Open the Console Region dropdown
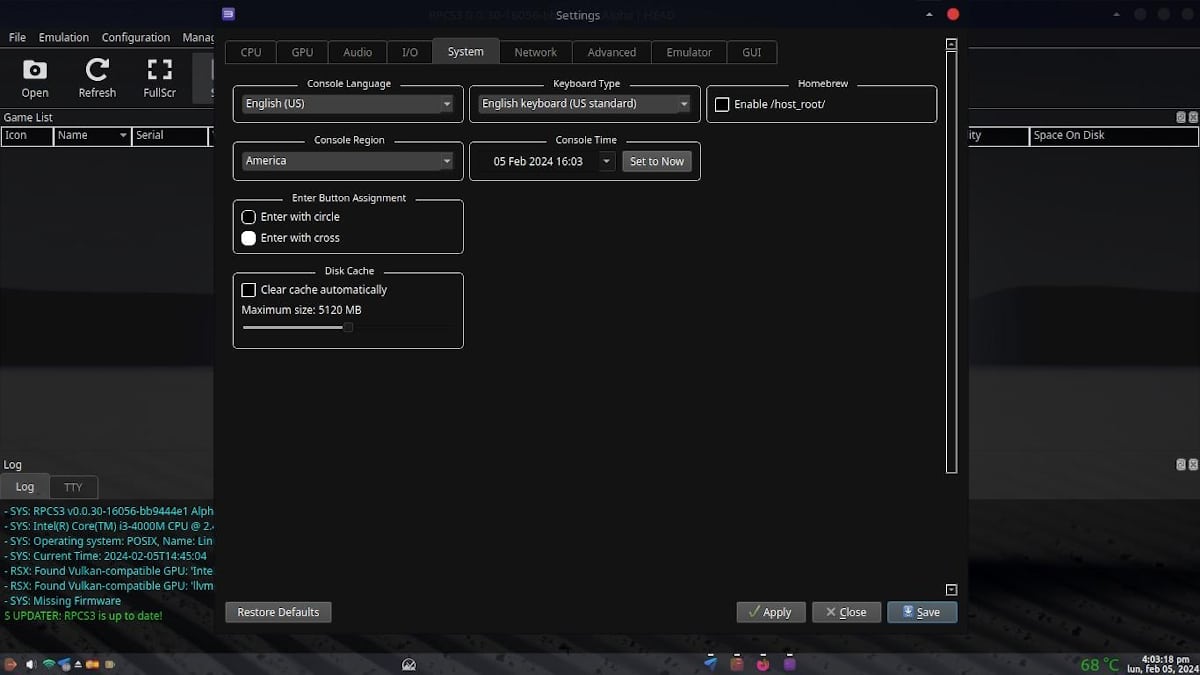Screen dimensions: 1200x675 click(348, 161)
